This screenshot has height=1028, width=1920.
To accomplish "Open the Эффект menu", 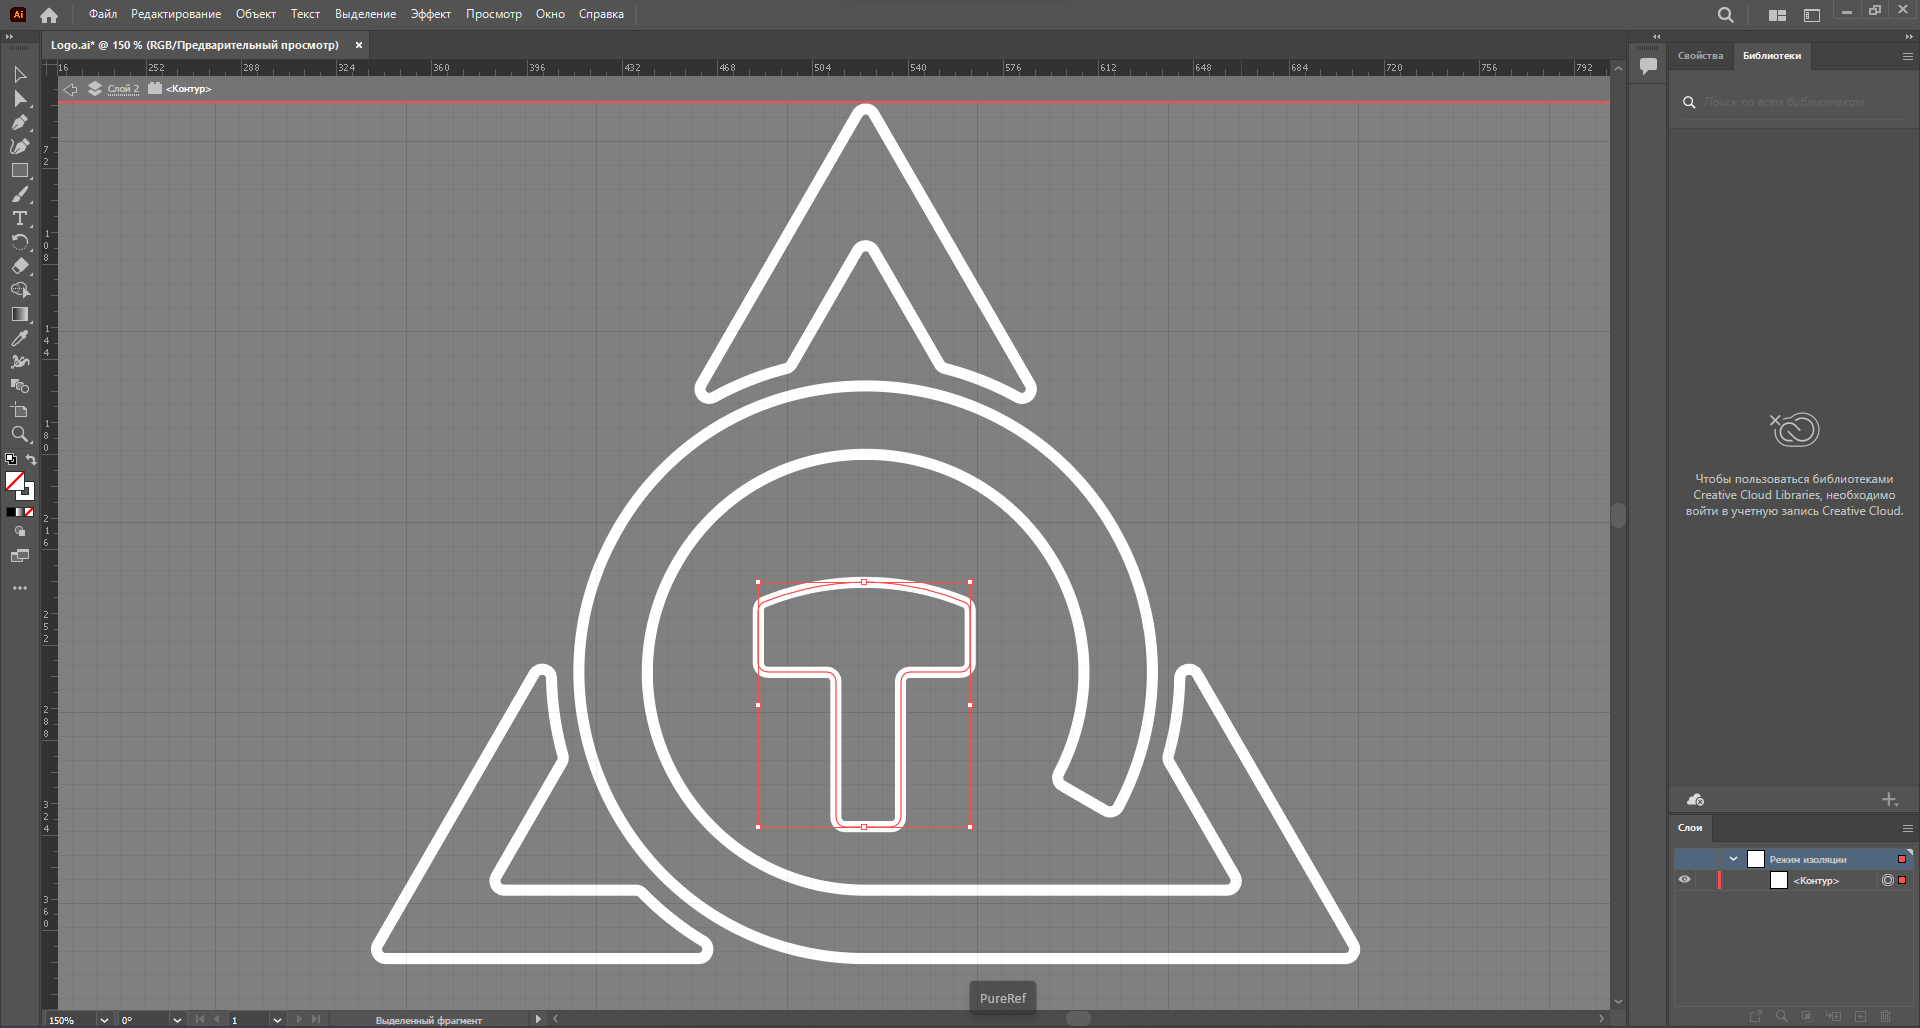I will (x=430, y=14).
